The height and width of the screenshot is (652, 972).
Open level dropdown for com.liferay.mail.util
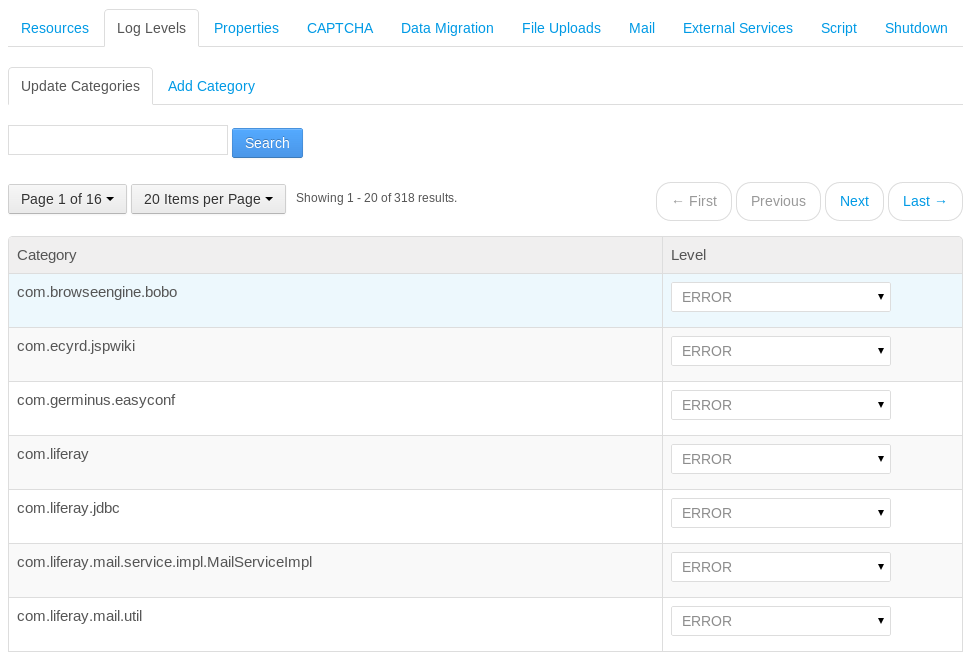pos(780,621)
